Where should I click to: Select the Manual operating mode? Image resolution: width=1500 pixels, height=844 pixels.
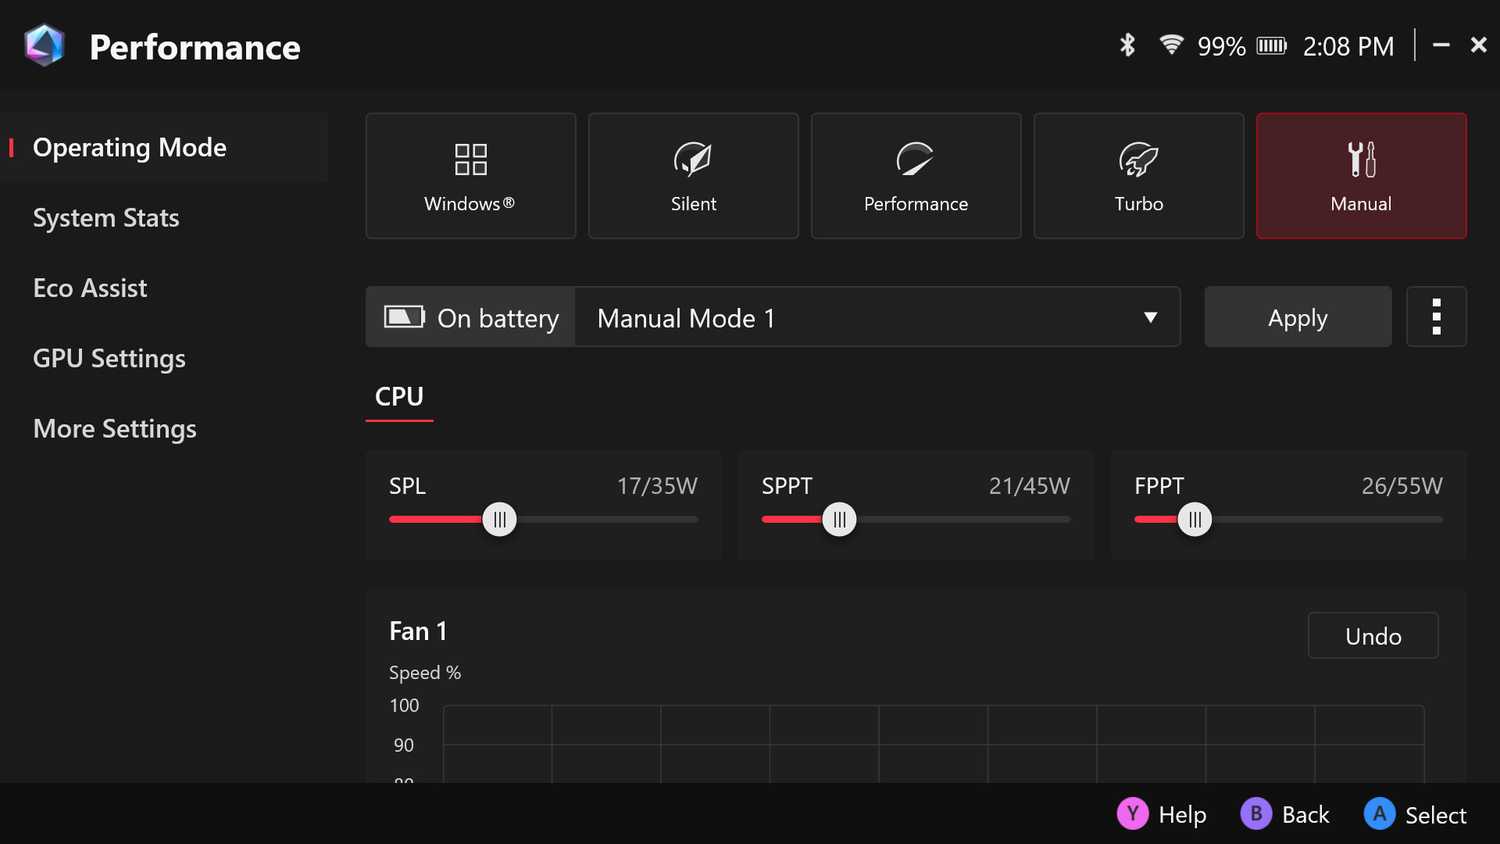[x=1360, y=175]
